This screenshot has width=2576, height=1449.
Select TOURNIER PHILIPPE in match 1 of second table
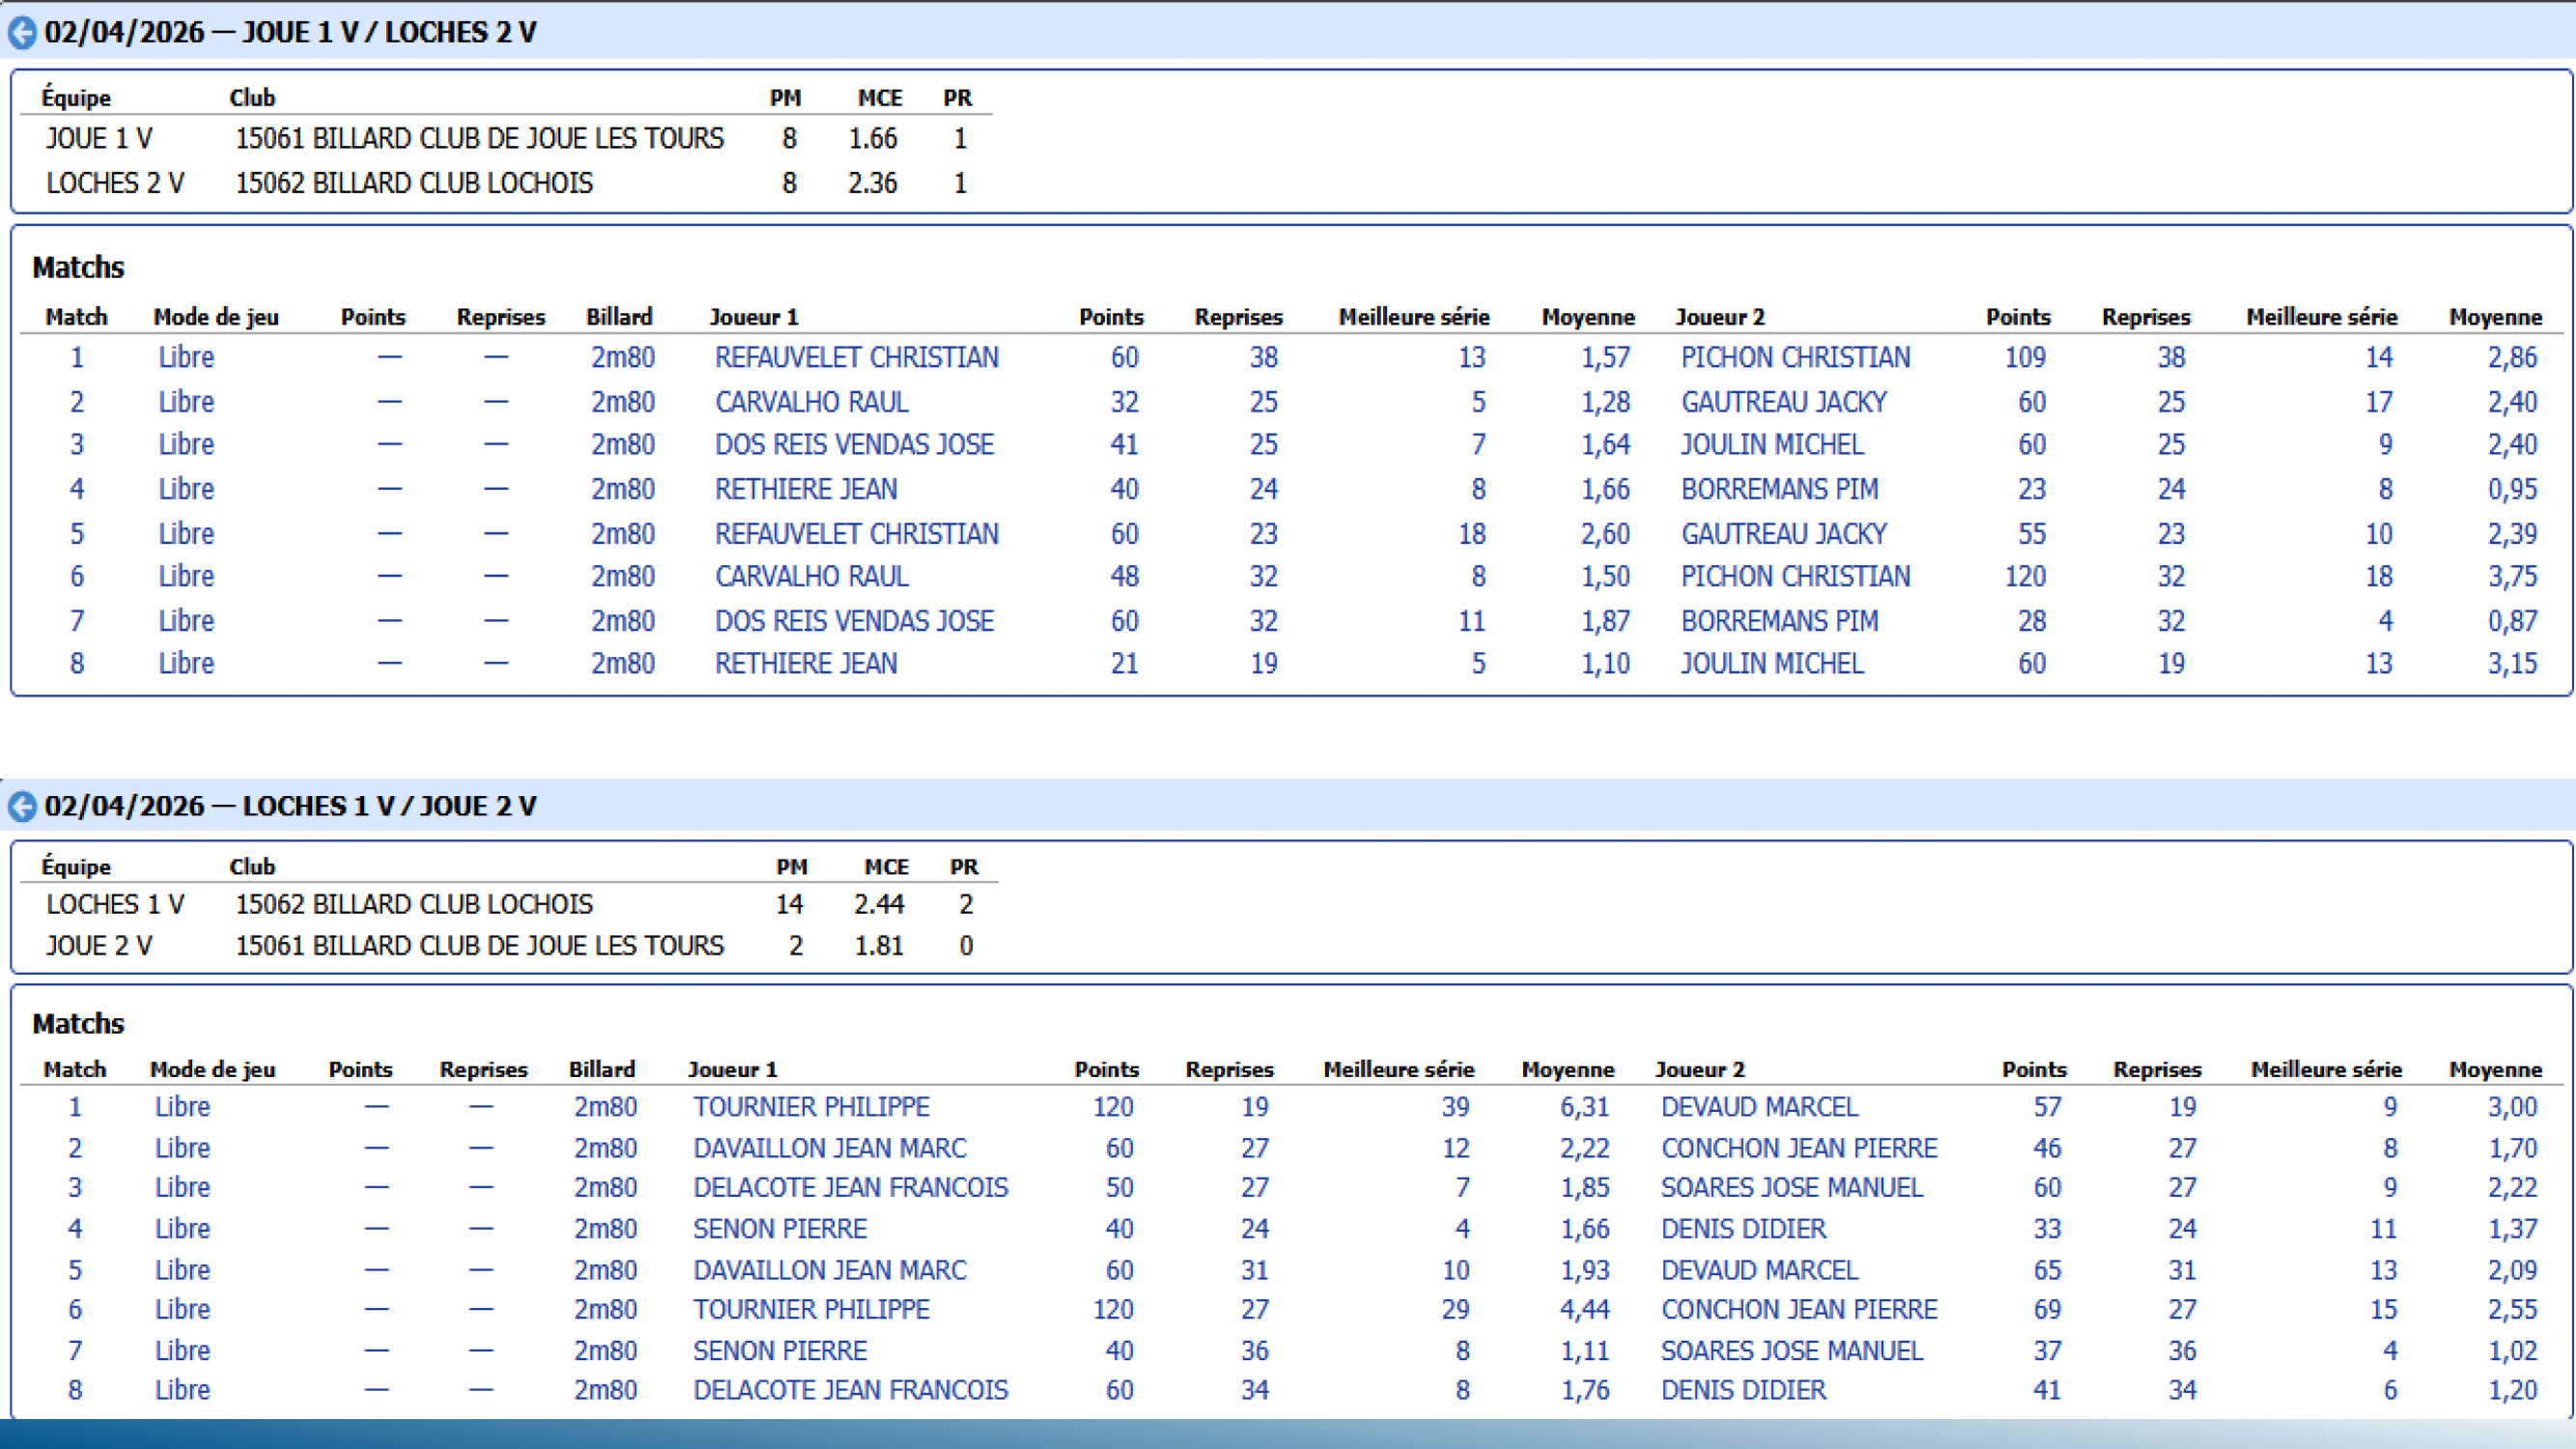[x=811, y=1107]
